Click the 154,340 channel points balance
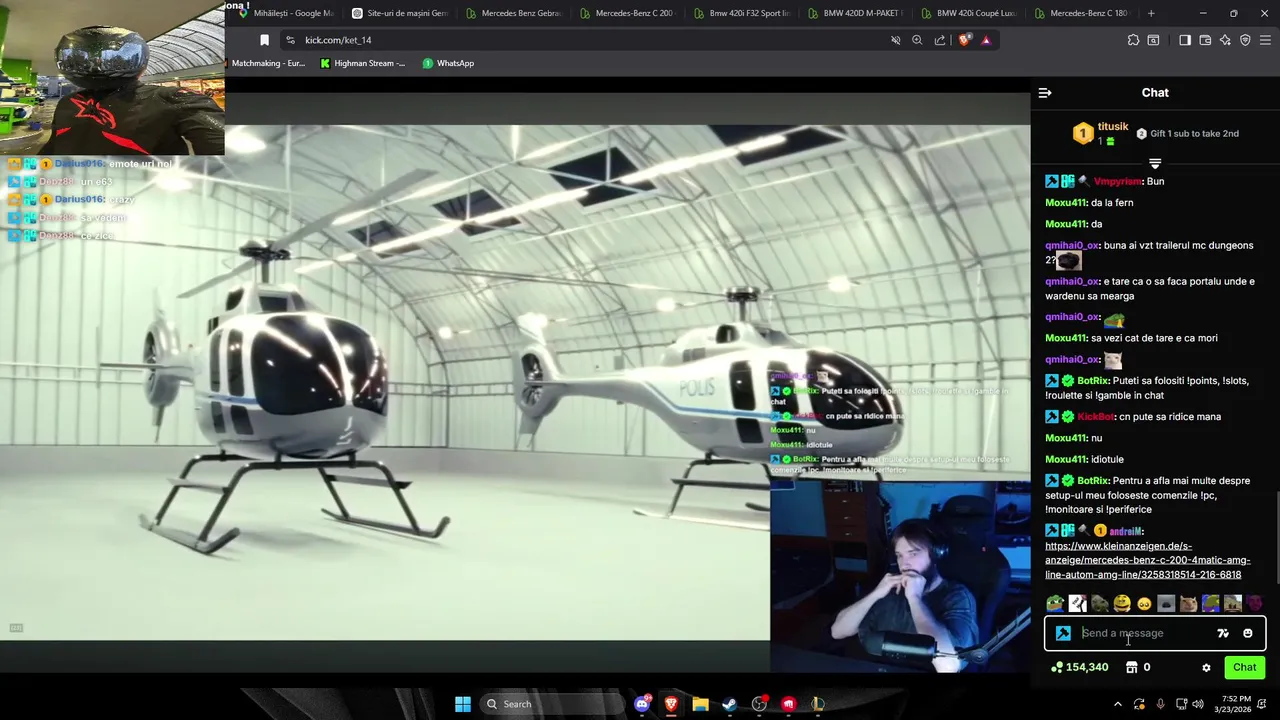The height and width of the screenshot is (720, 1280). click(x=1080, y=667)
